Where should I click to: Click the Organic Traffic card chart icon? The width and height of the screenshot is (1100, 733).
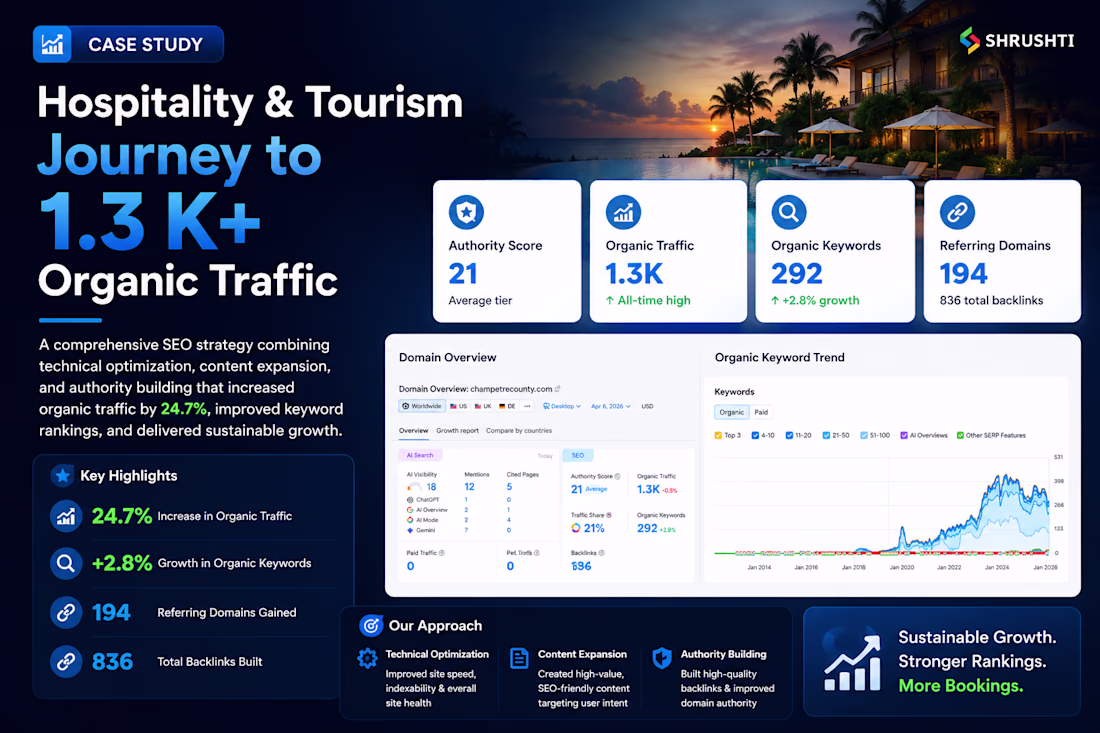624,212
